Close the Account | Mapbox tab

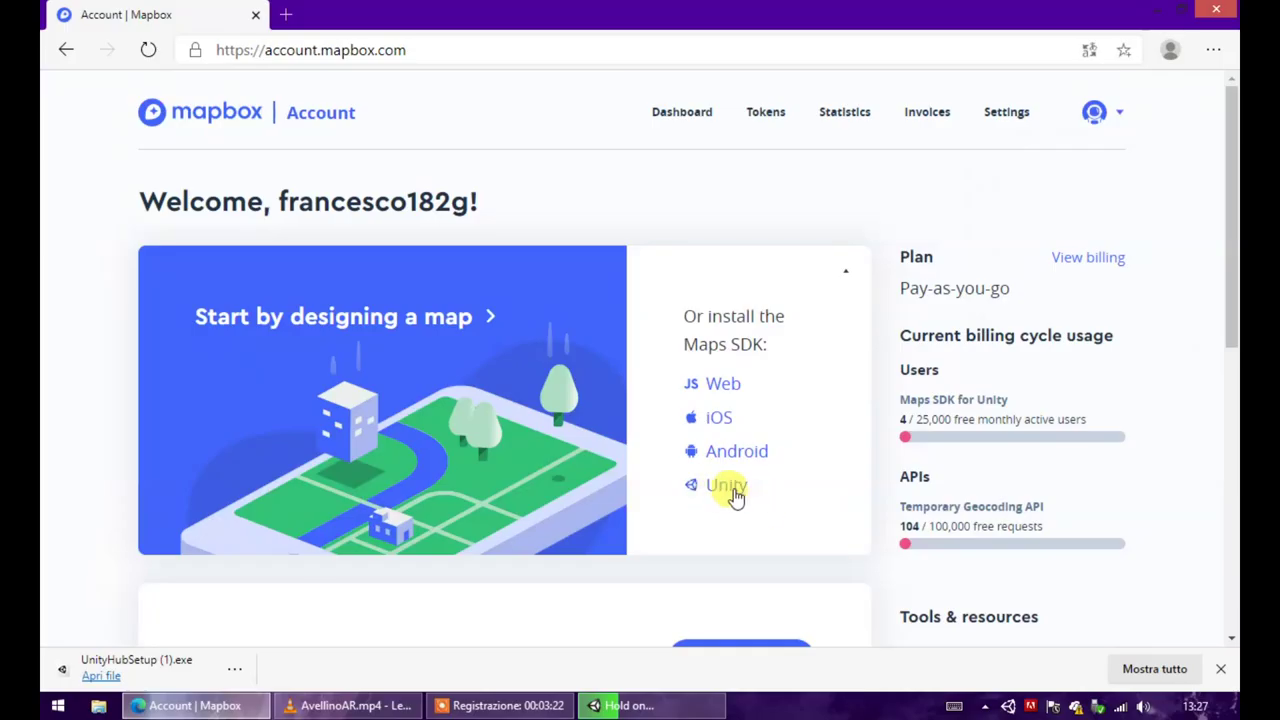click(x=255, y=15)
